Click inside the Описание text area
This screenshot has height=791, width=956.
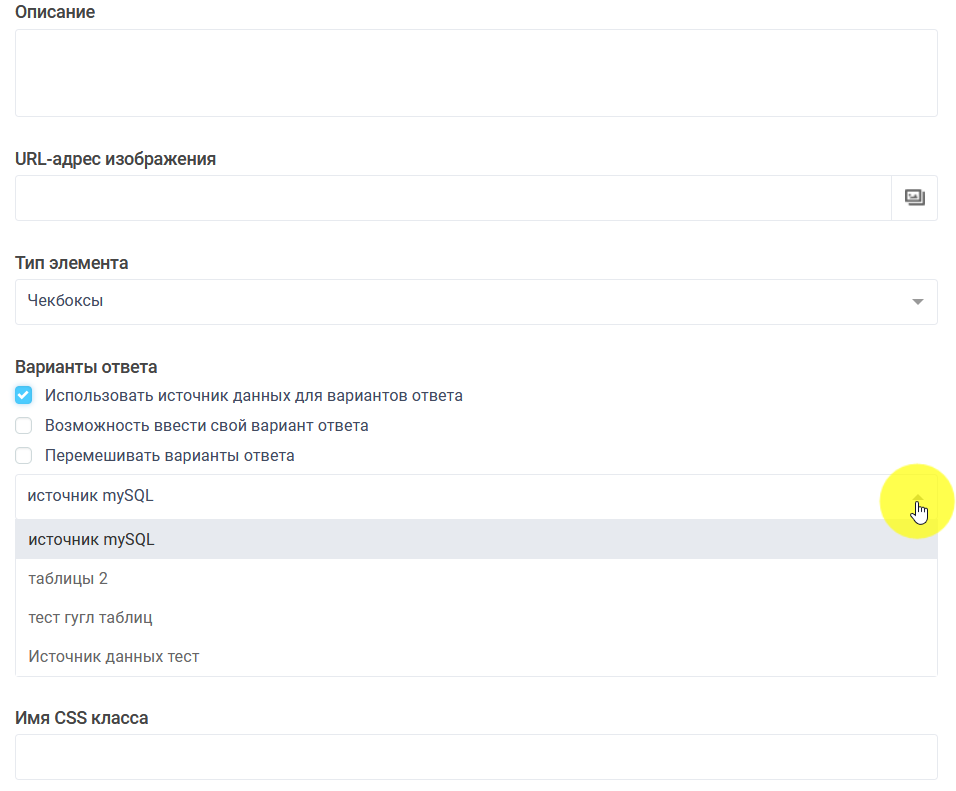(x=475, y=72)
